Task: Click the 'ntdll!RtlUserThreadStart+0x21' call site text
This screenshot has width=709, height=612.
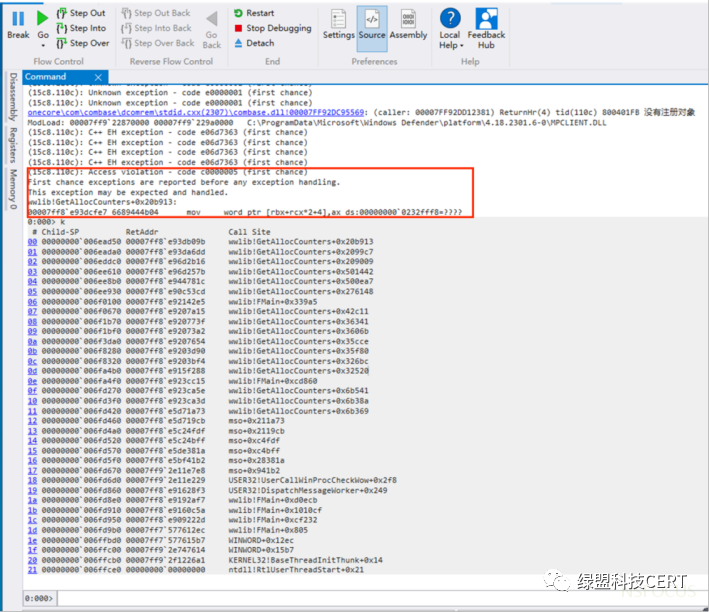Action: pos(296,570)
